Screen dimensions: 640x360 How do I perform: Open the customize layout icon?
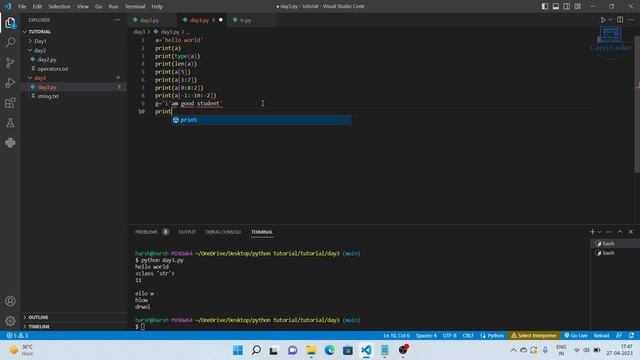click(578, 6)
